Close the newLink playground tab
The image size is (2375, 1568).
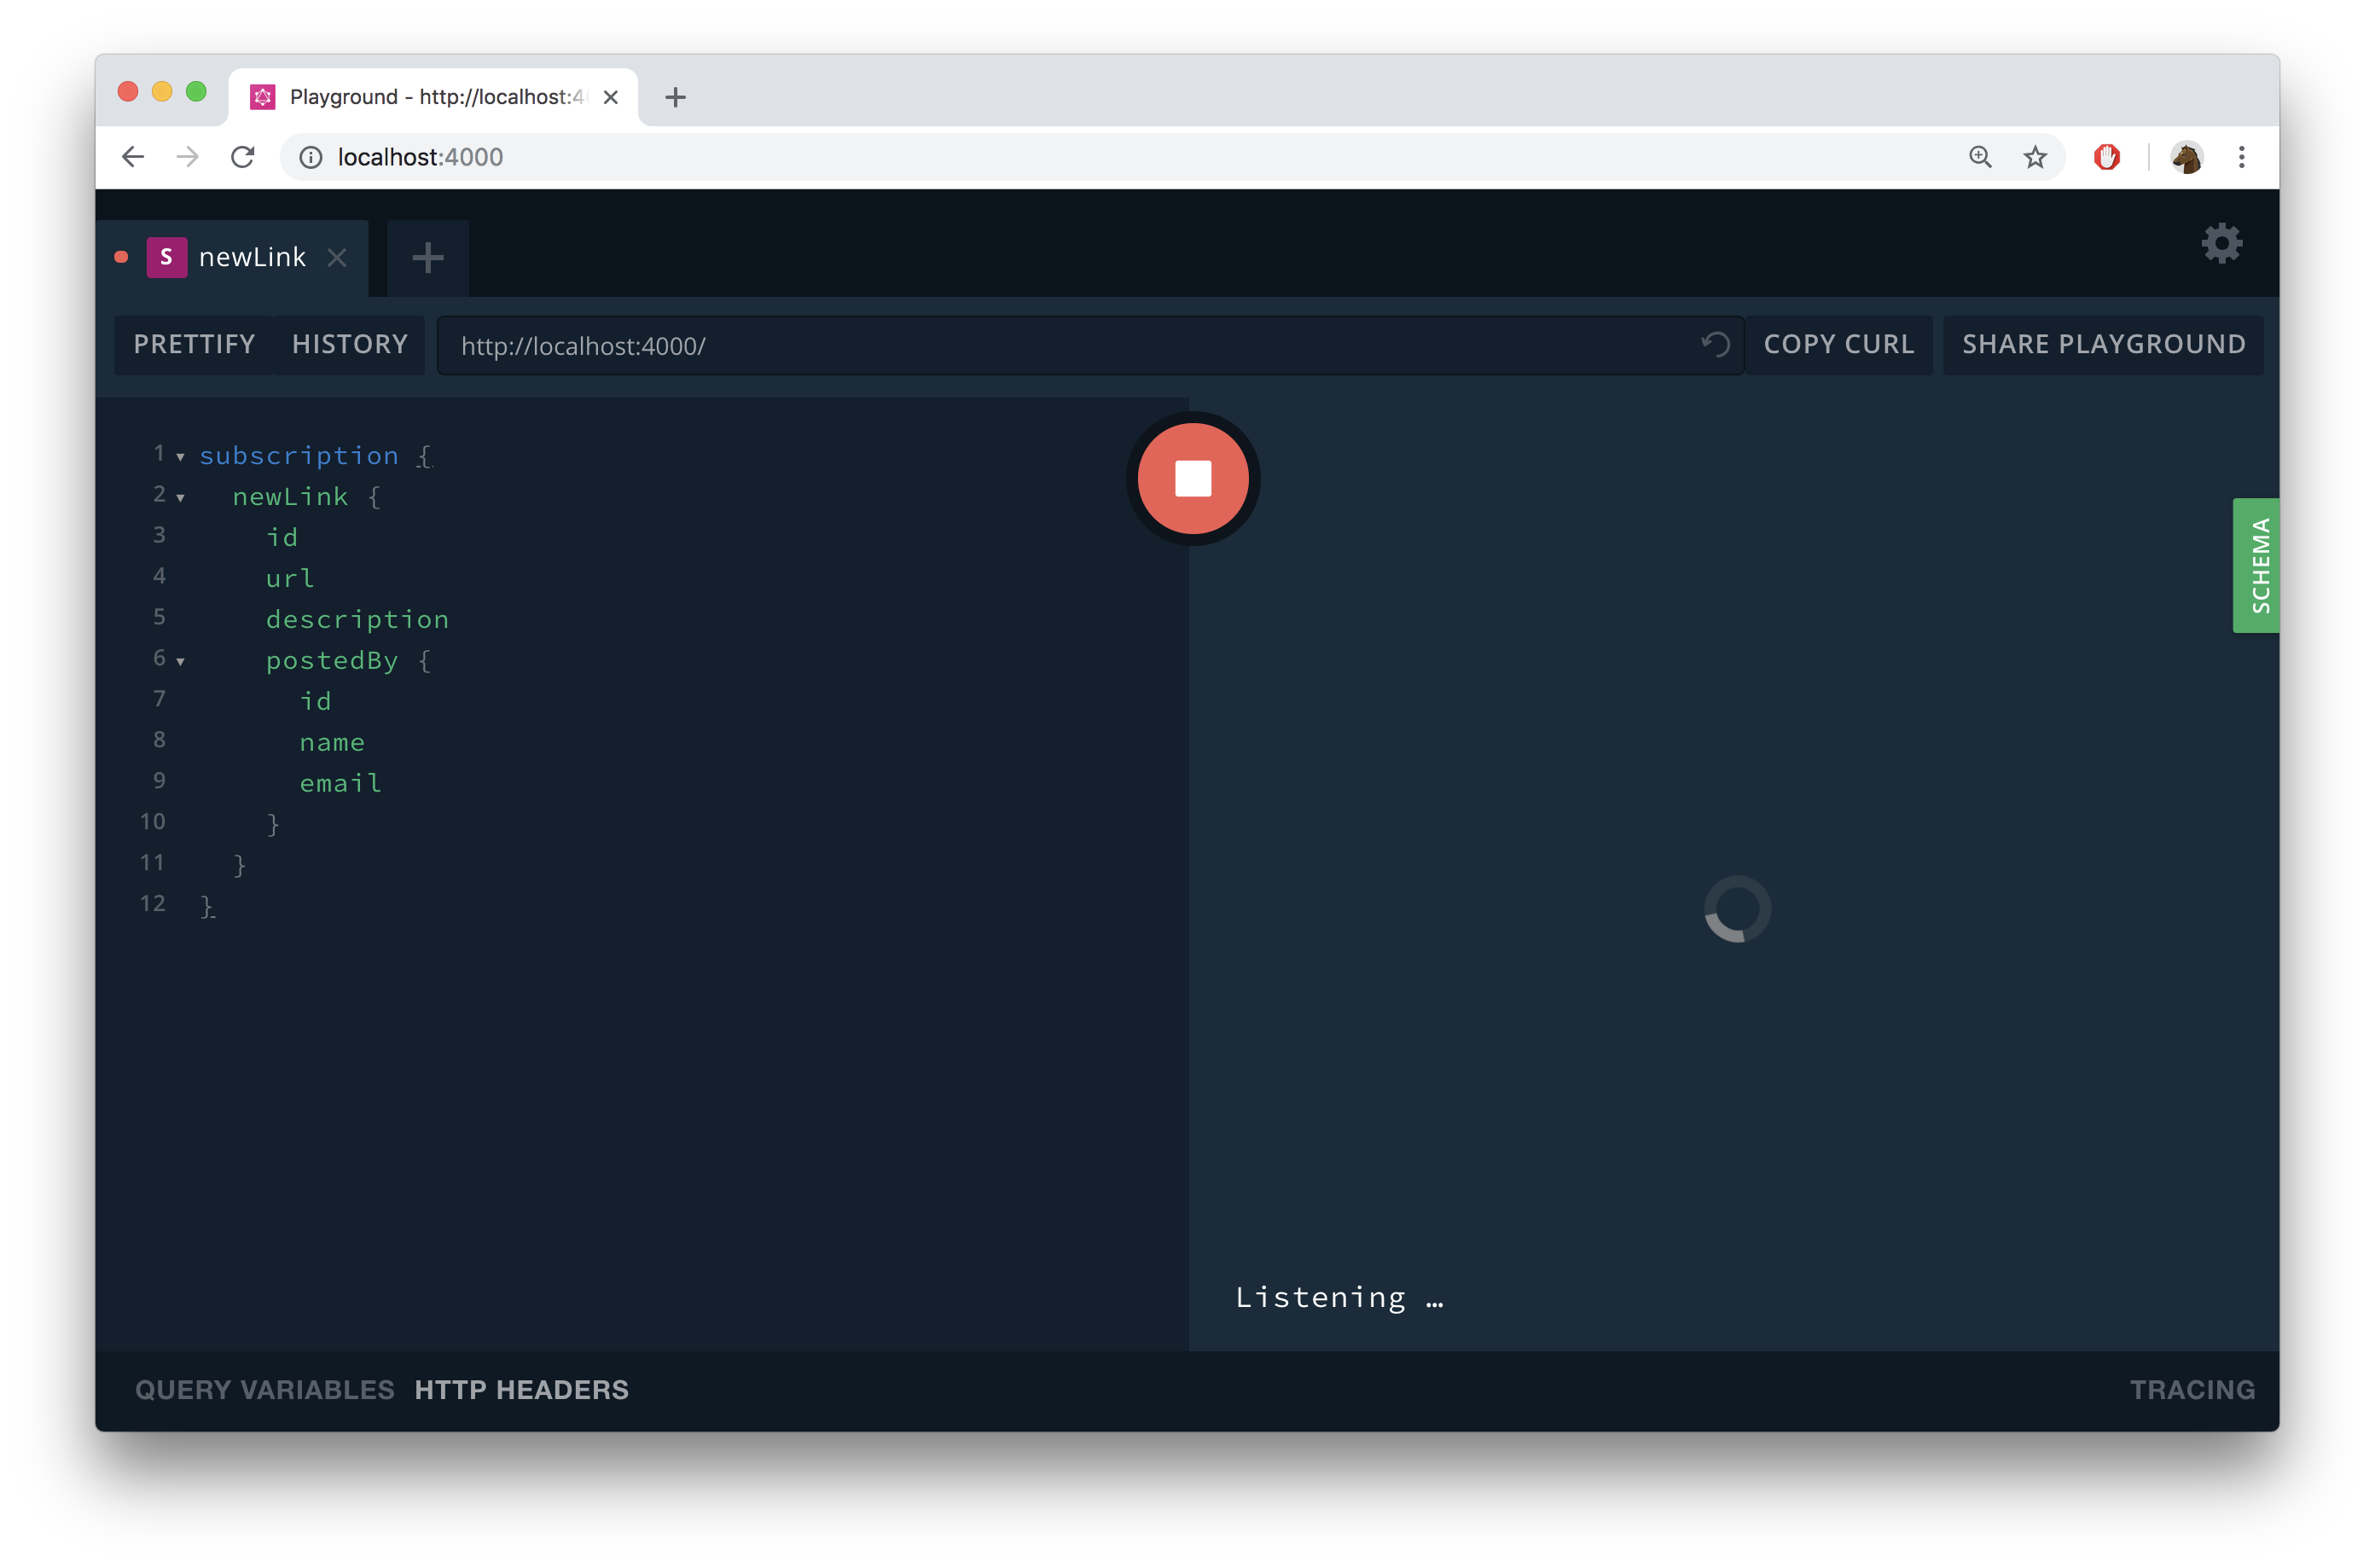point(337,258)
